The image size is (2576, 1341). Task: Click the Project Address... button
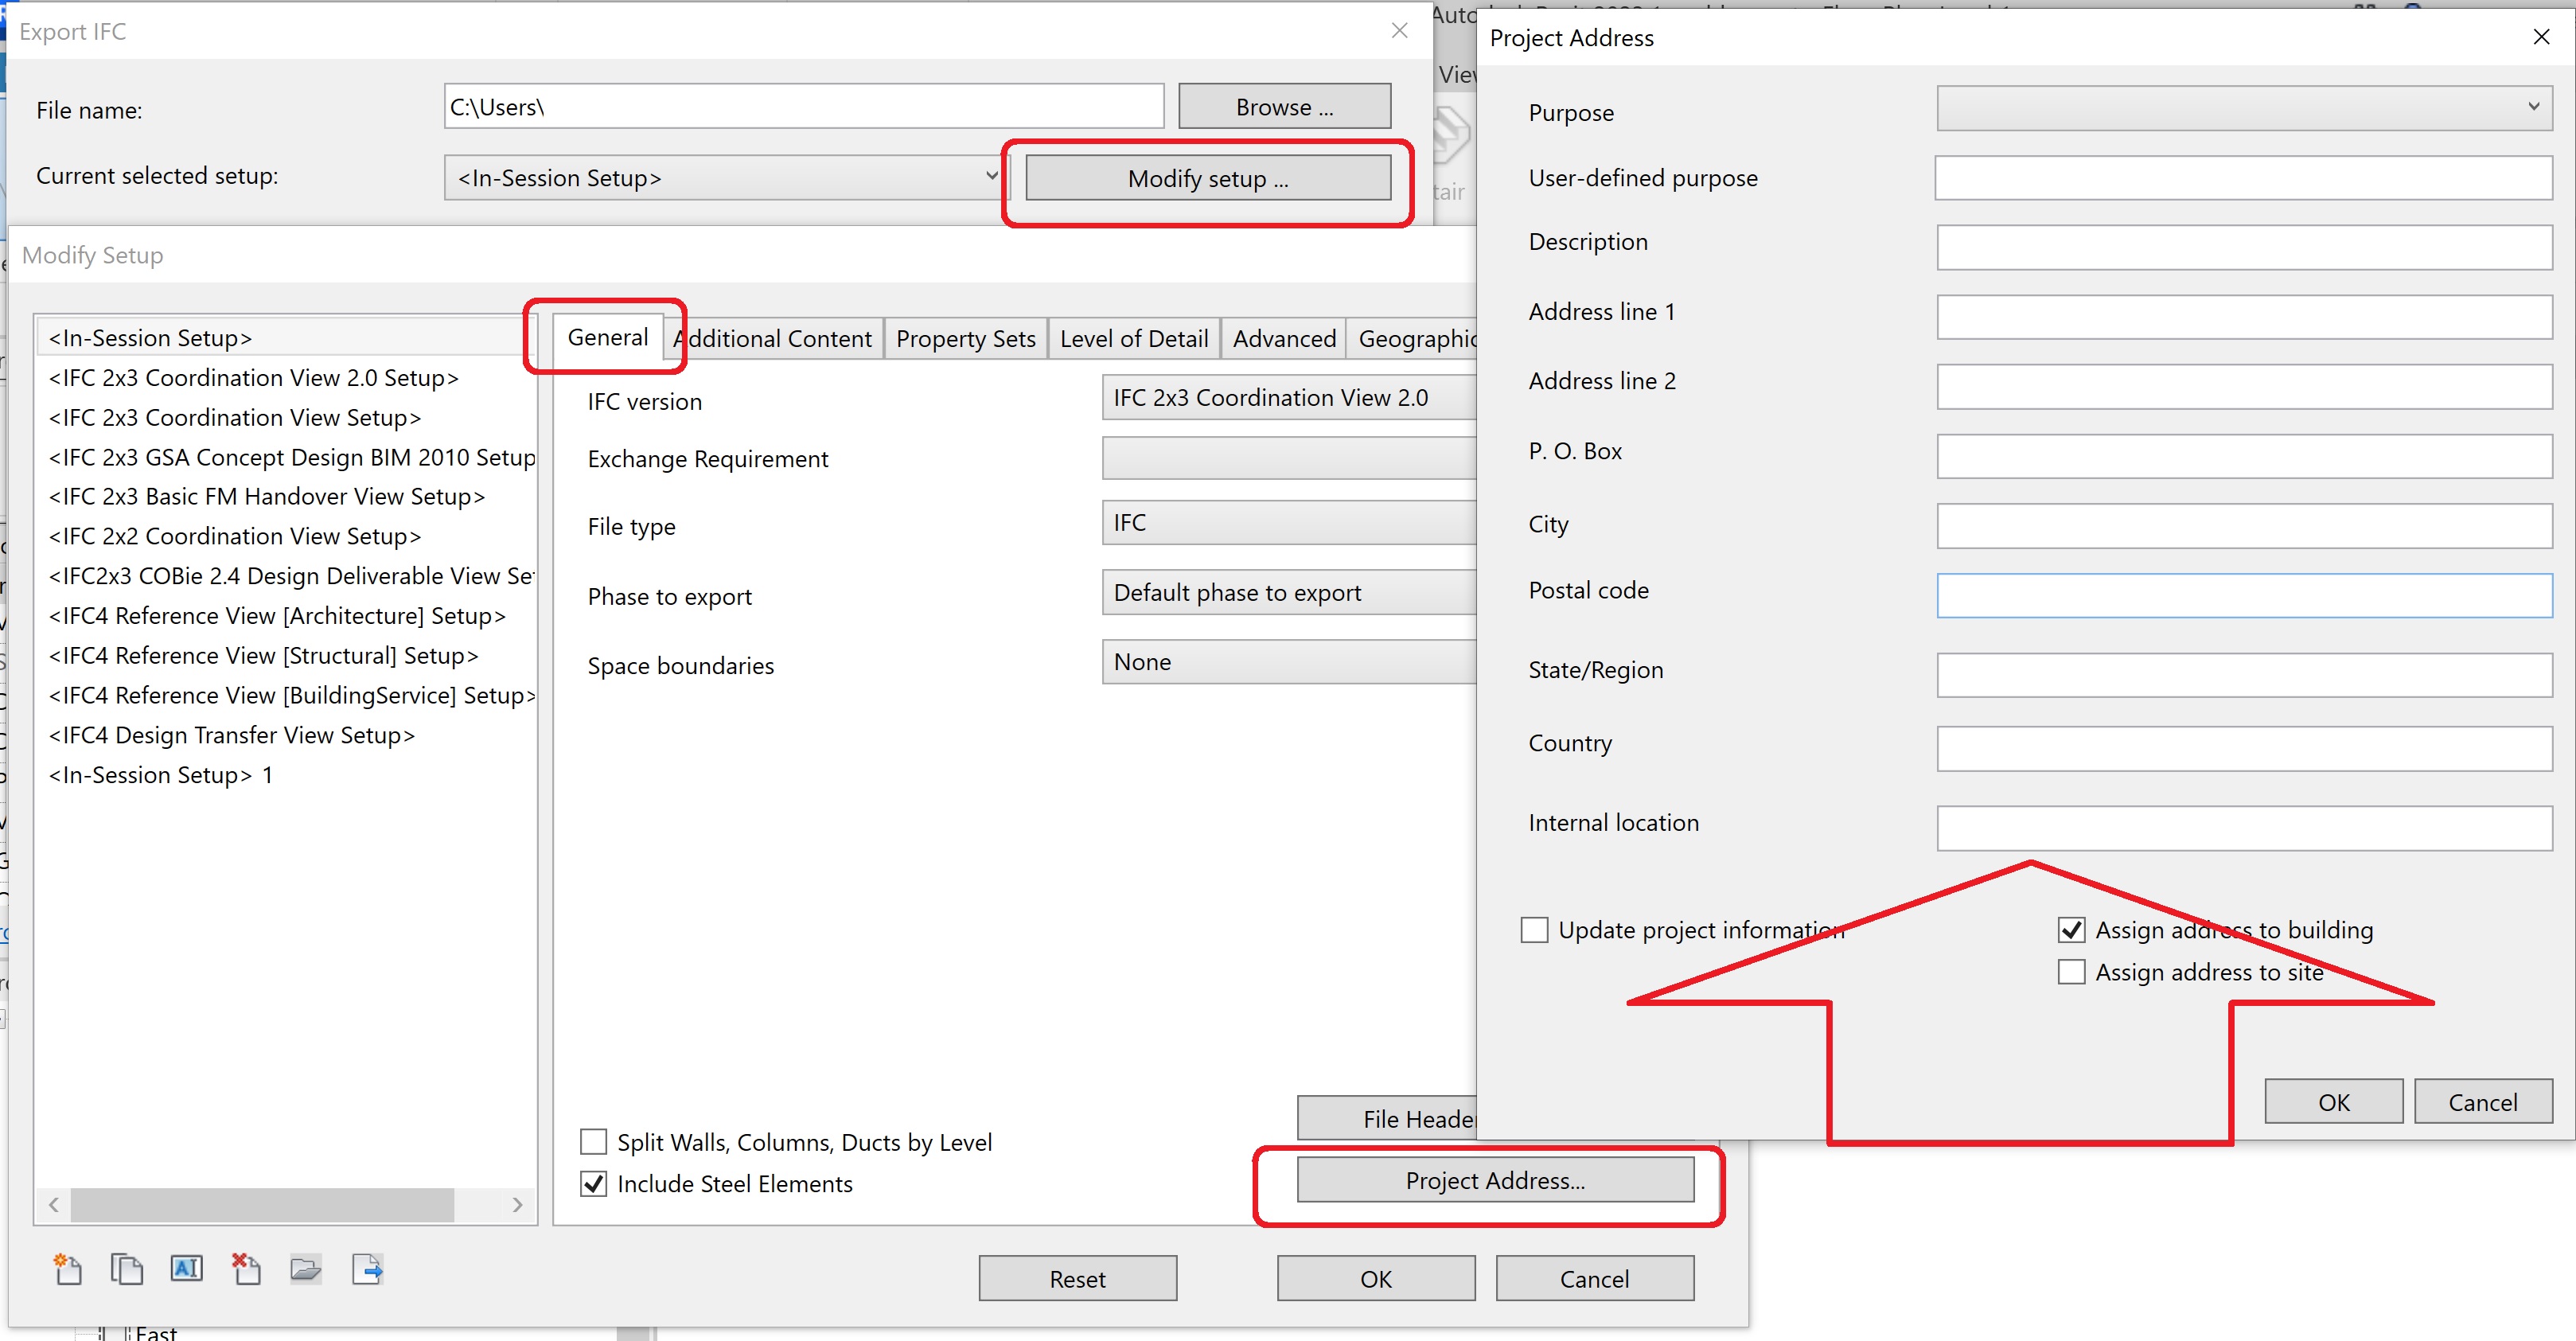tap(1495, 1180)
